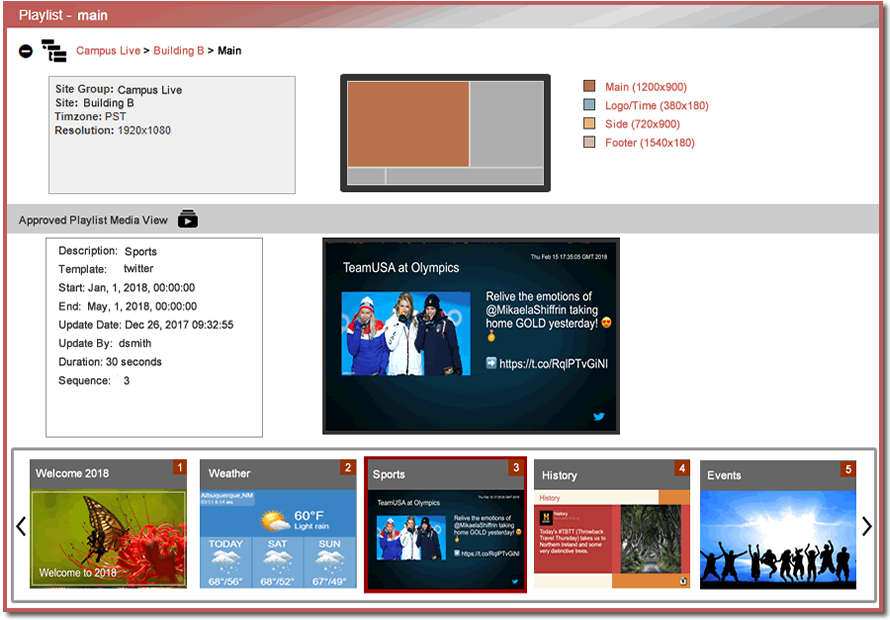
Task: Click the Template: twitter text
Action: (x=106, y=269)
